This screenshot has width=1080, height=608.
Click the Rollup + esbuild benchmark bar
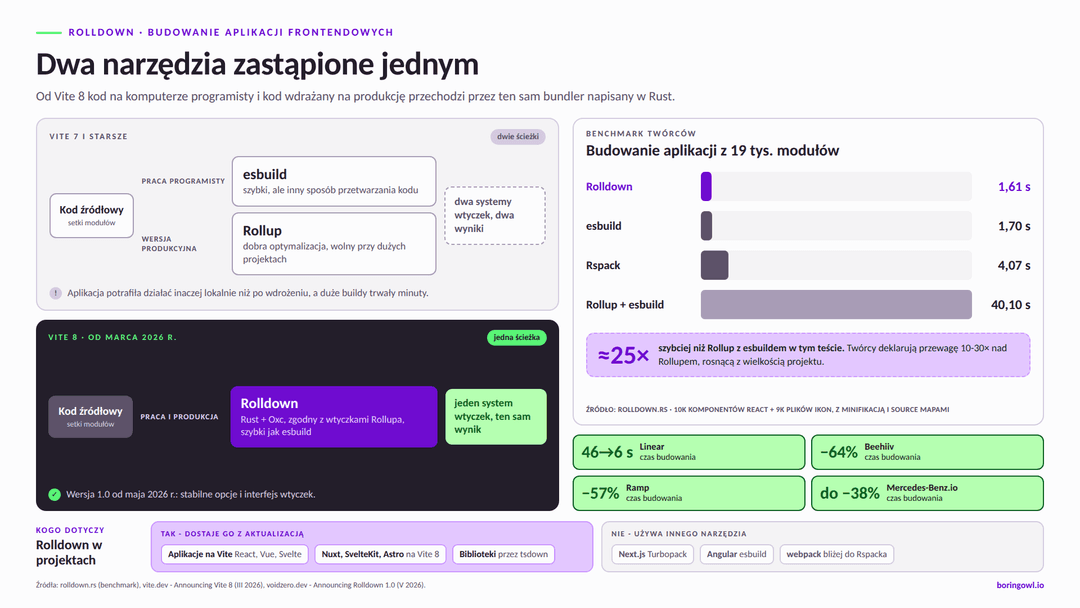point(836,304)
